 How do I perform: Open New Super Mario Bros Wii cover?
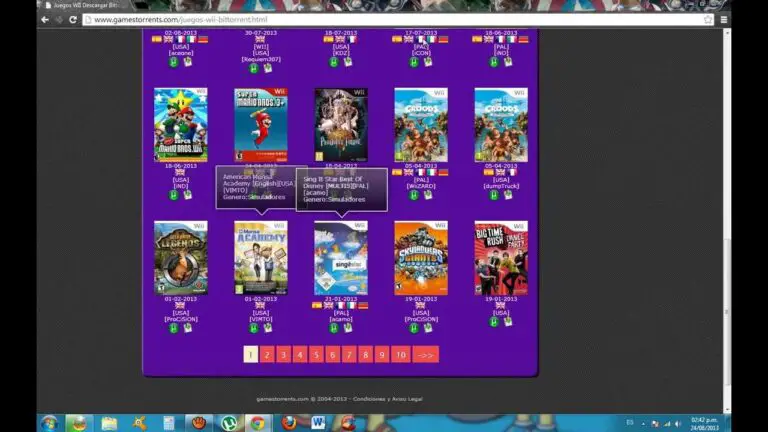tap(181, 125)
